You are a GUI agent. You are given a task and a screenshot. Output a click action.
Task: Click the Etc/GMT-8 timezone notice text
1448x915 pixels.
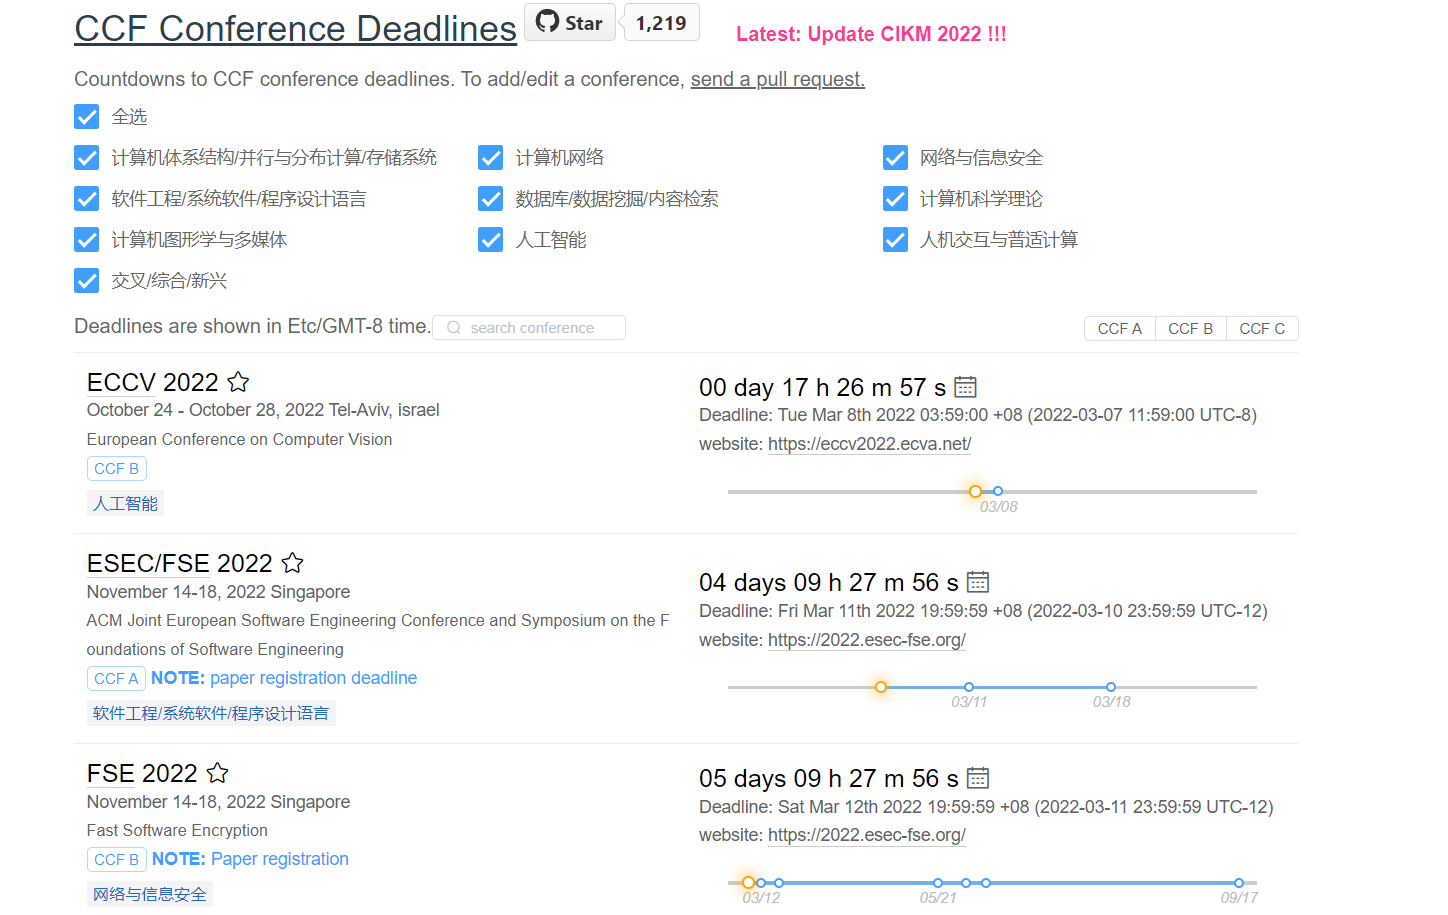tap(252, 326)
